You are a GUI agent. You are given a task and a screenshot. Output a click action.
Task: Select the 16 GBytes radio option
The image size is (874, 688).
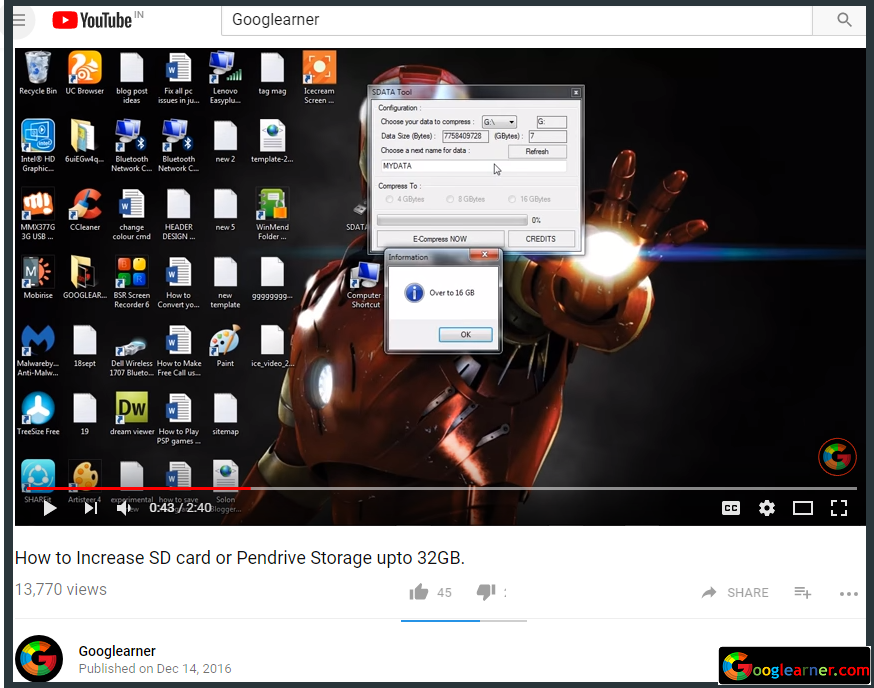529,199
